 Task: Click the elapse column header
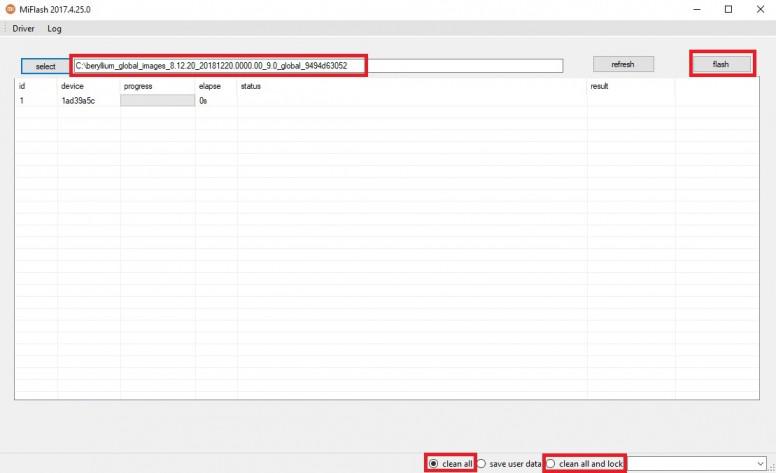point(210,86)
